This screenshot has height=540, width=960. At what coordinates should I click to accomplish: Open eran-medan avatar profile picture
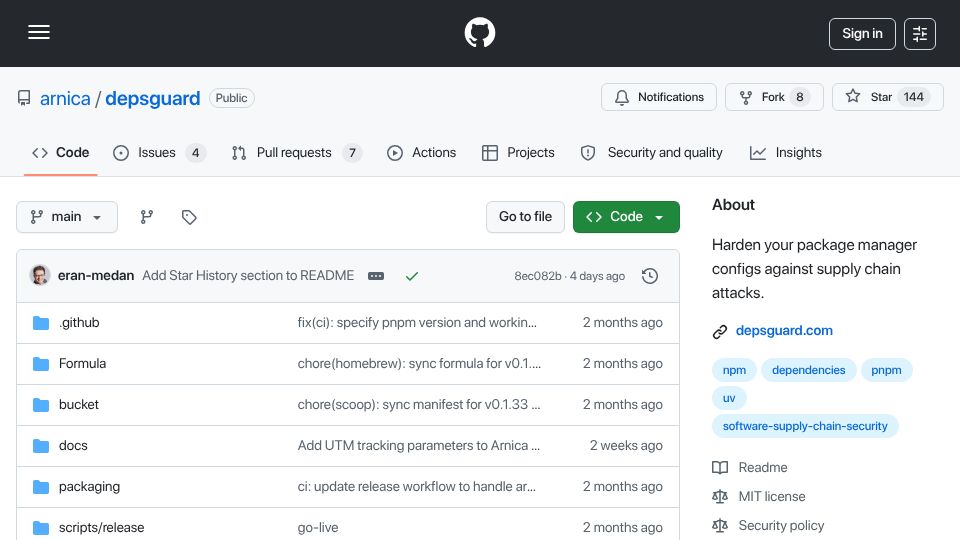[x=40, y=276]
